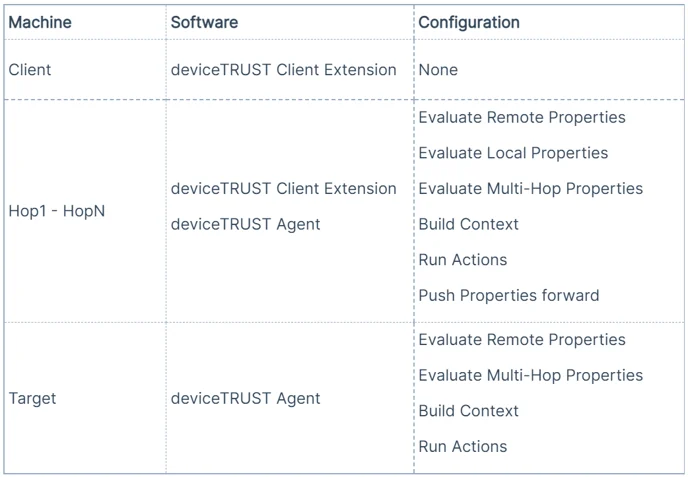Select the Client machine cell
Image resolution: width=688 pixels, height=477 pixels.
[30, 70]
